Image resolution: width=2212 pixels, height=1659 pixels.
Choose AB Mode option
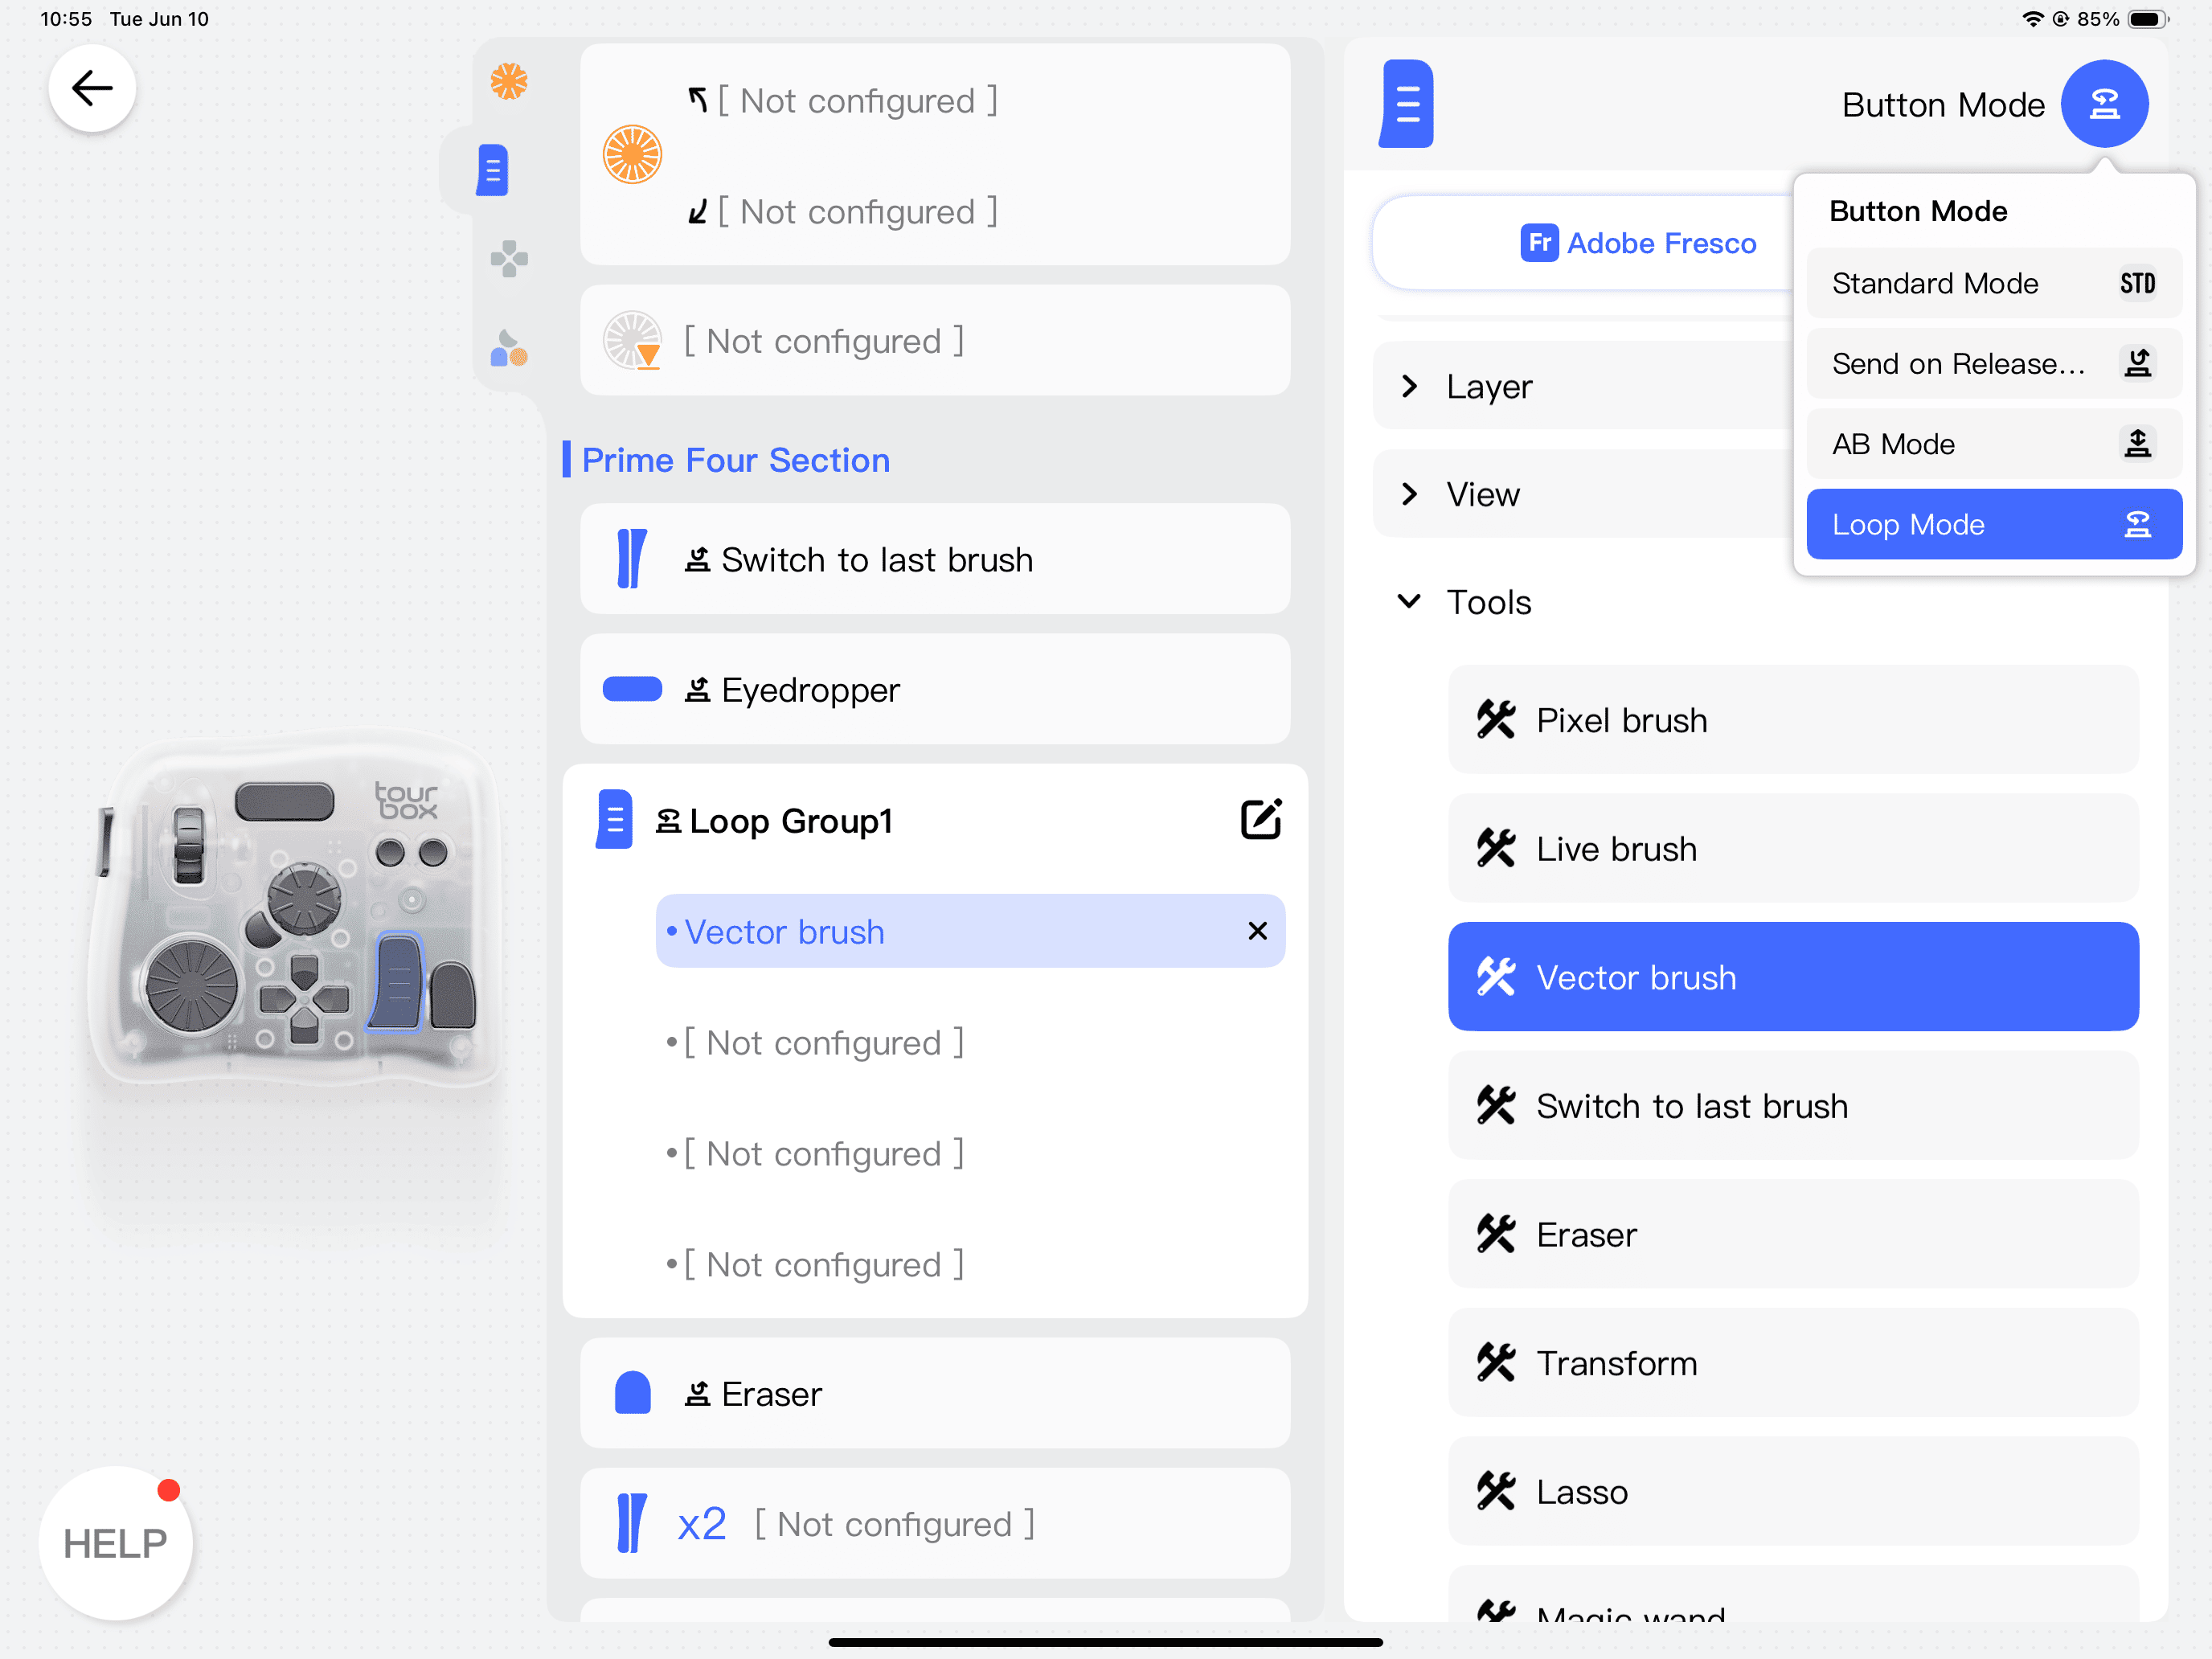(x=1994, y=444)
